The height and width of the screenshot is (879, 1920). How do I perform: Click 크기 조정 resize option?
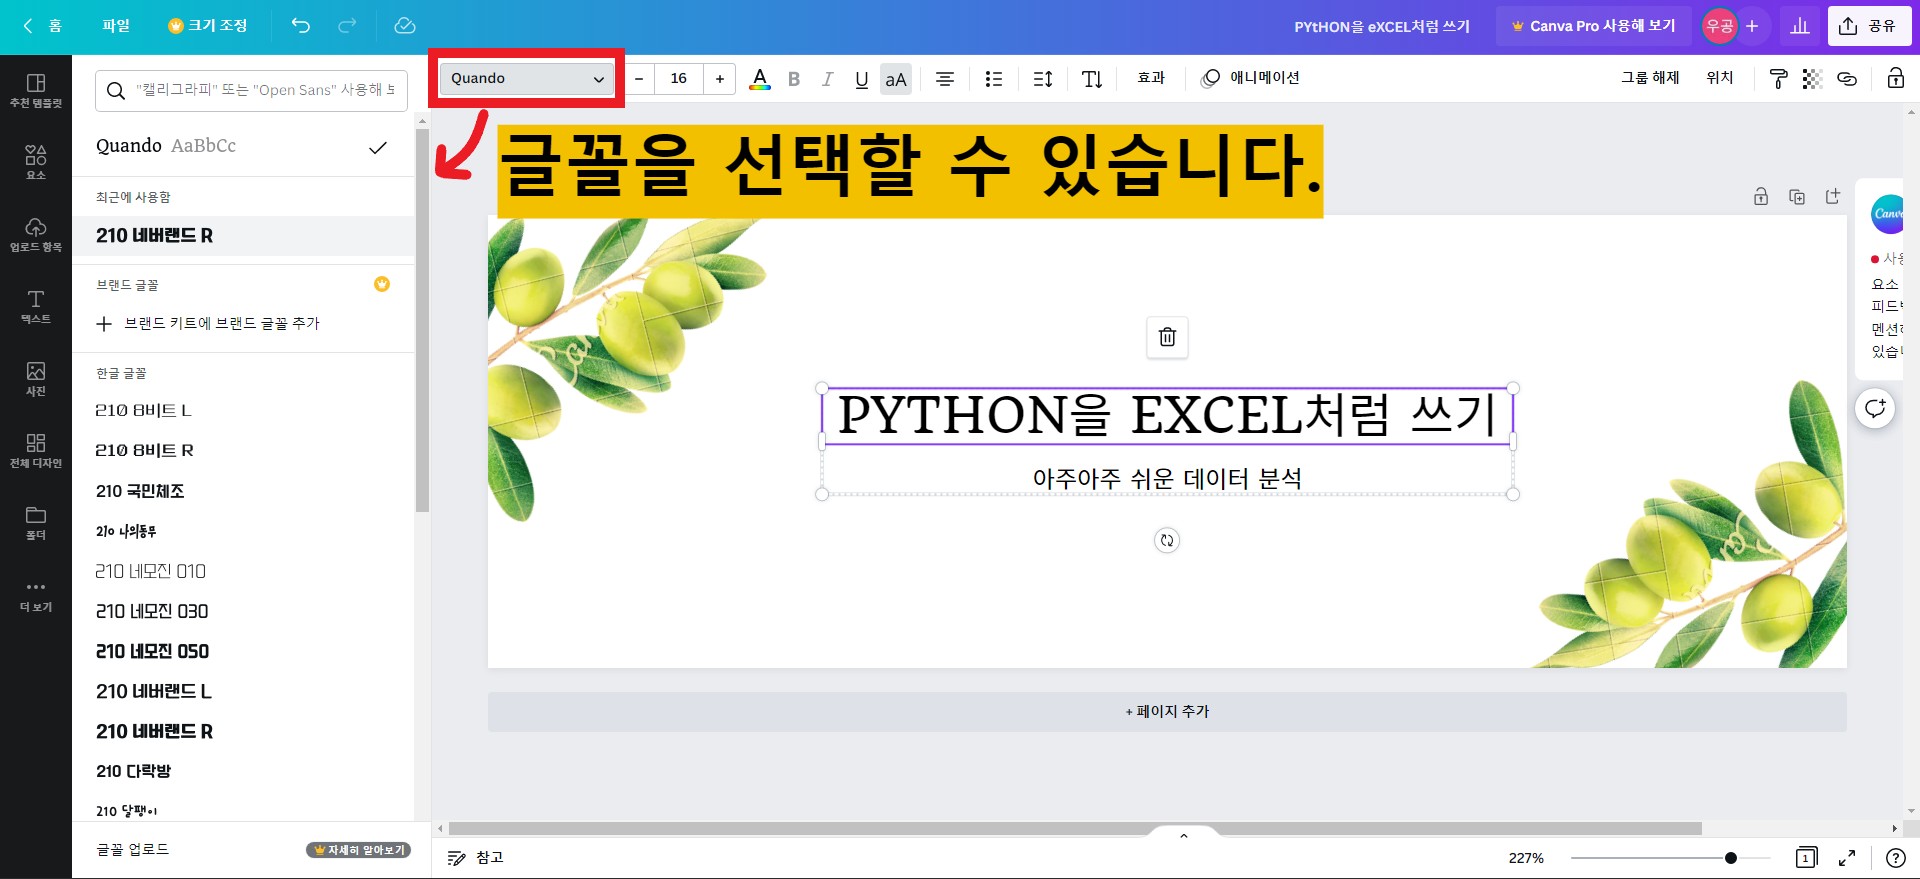(208, 26)
